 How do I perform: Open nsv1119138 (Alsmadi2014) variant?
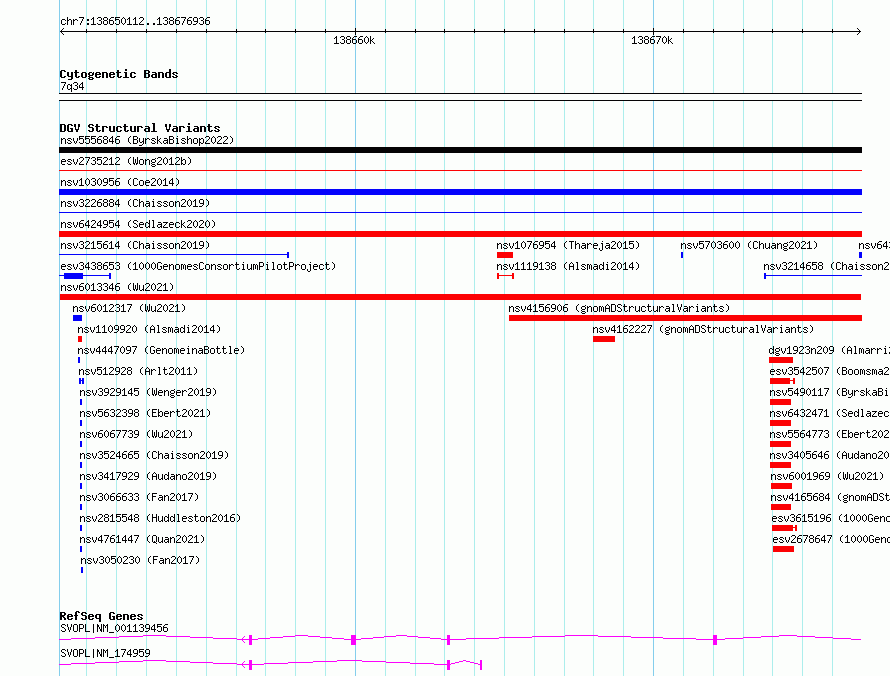pyautogui.click(x=568, y=266)
